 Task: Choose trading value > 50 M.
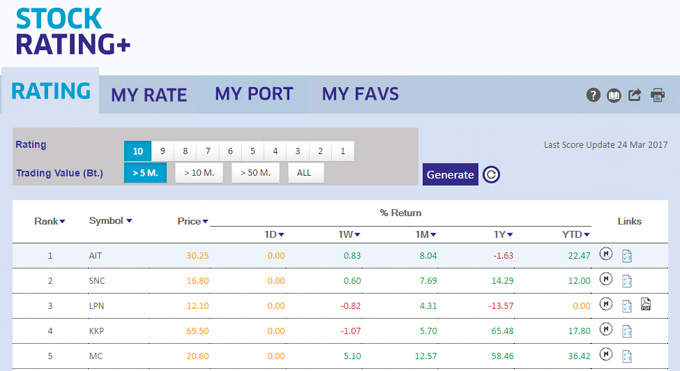tap(255, 173)
